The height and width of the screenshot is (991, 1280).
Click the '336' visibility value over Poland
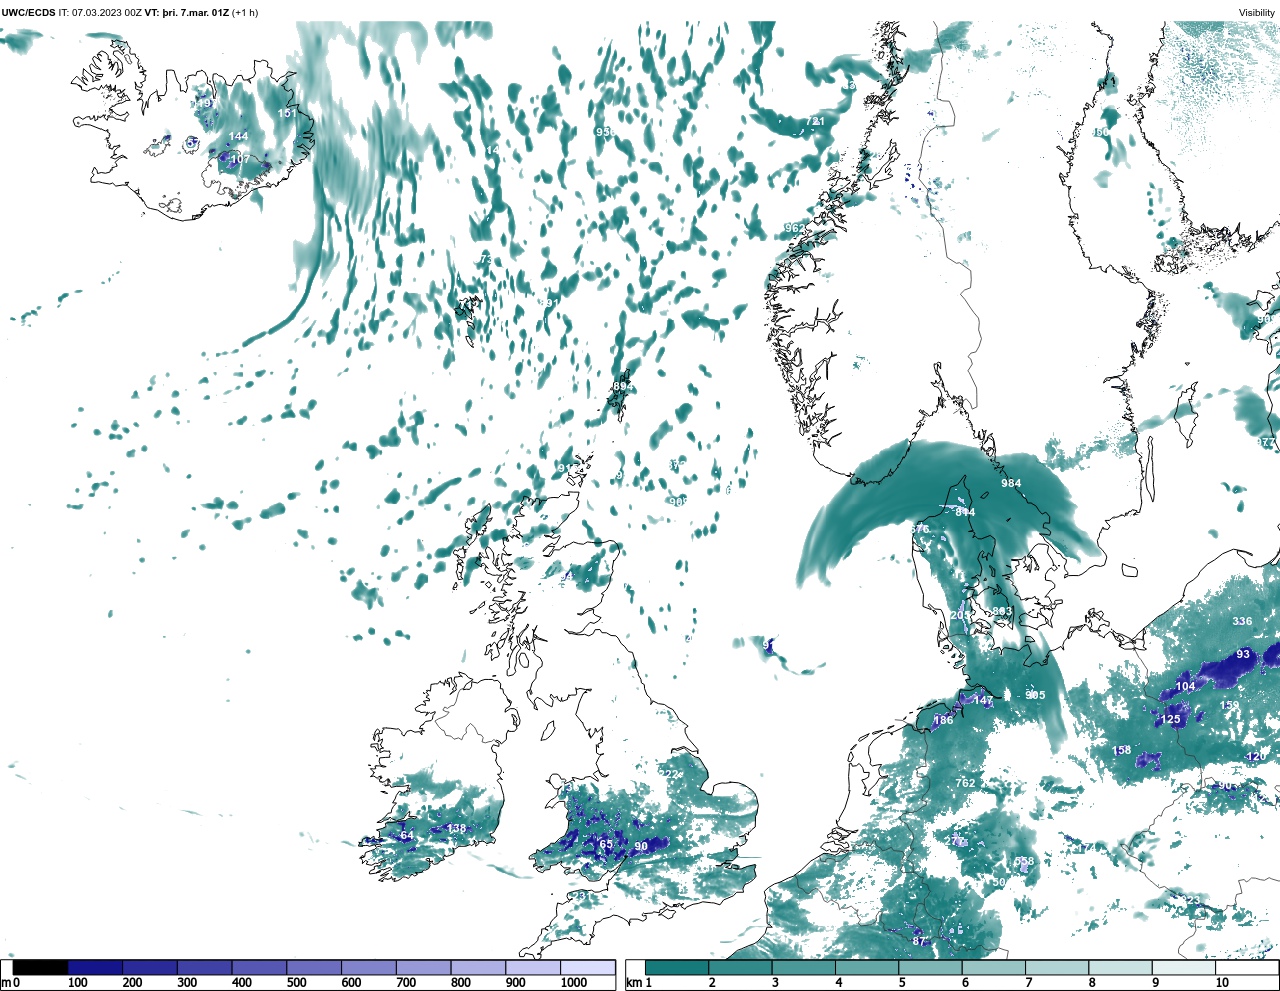point(1242,621)
